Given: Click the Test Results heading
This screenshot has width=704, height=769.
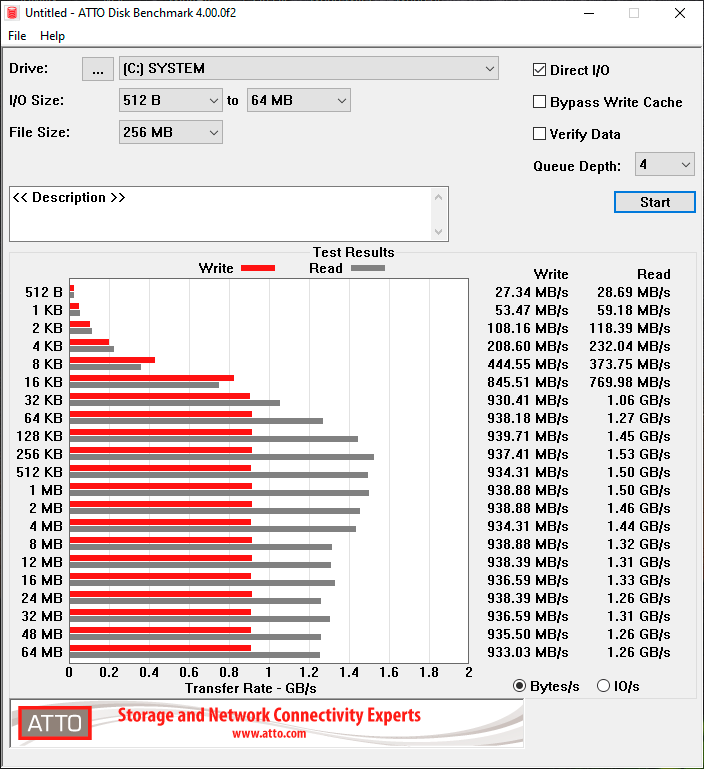Looking at the screenshot, I should point(353,252).
